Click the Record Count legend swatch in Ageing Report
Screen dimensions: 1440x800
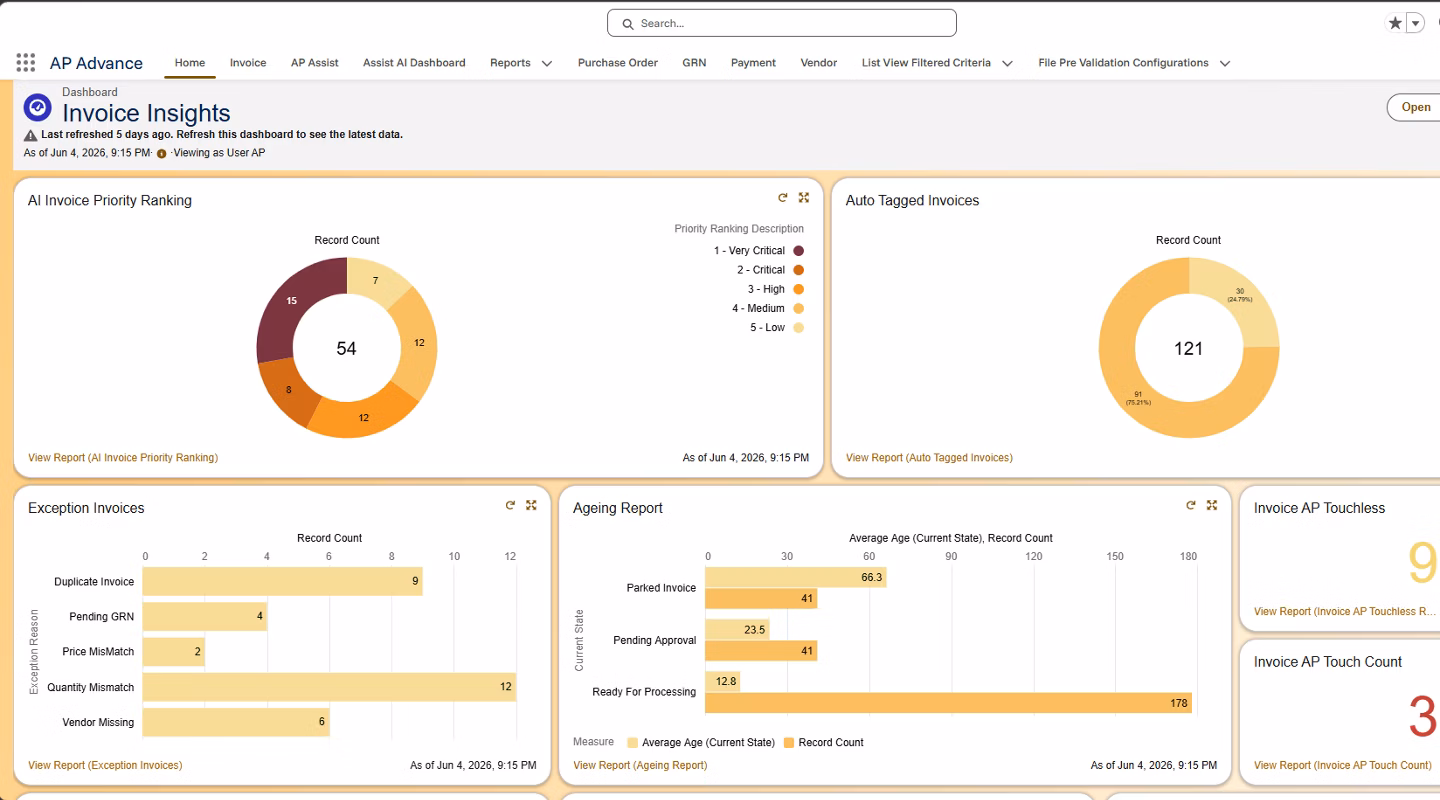pos(789,743)
